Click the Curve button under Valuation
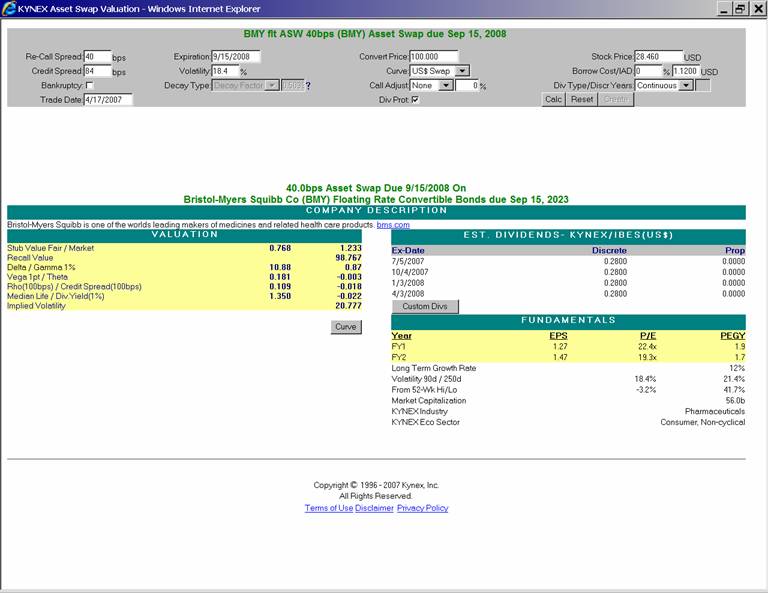 (346, 327)
